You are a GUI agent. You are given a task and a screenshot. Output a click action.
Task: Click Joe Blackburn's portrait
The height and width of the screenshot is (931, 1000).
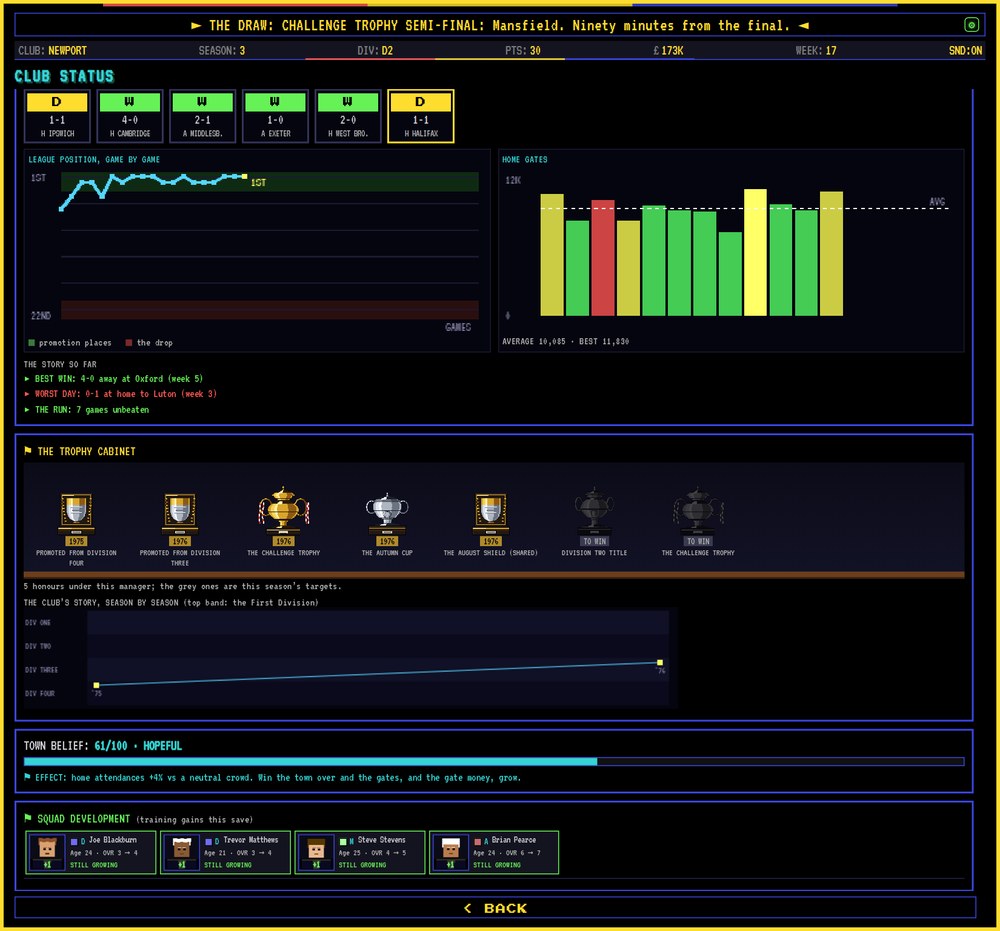(47, 852)
